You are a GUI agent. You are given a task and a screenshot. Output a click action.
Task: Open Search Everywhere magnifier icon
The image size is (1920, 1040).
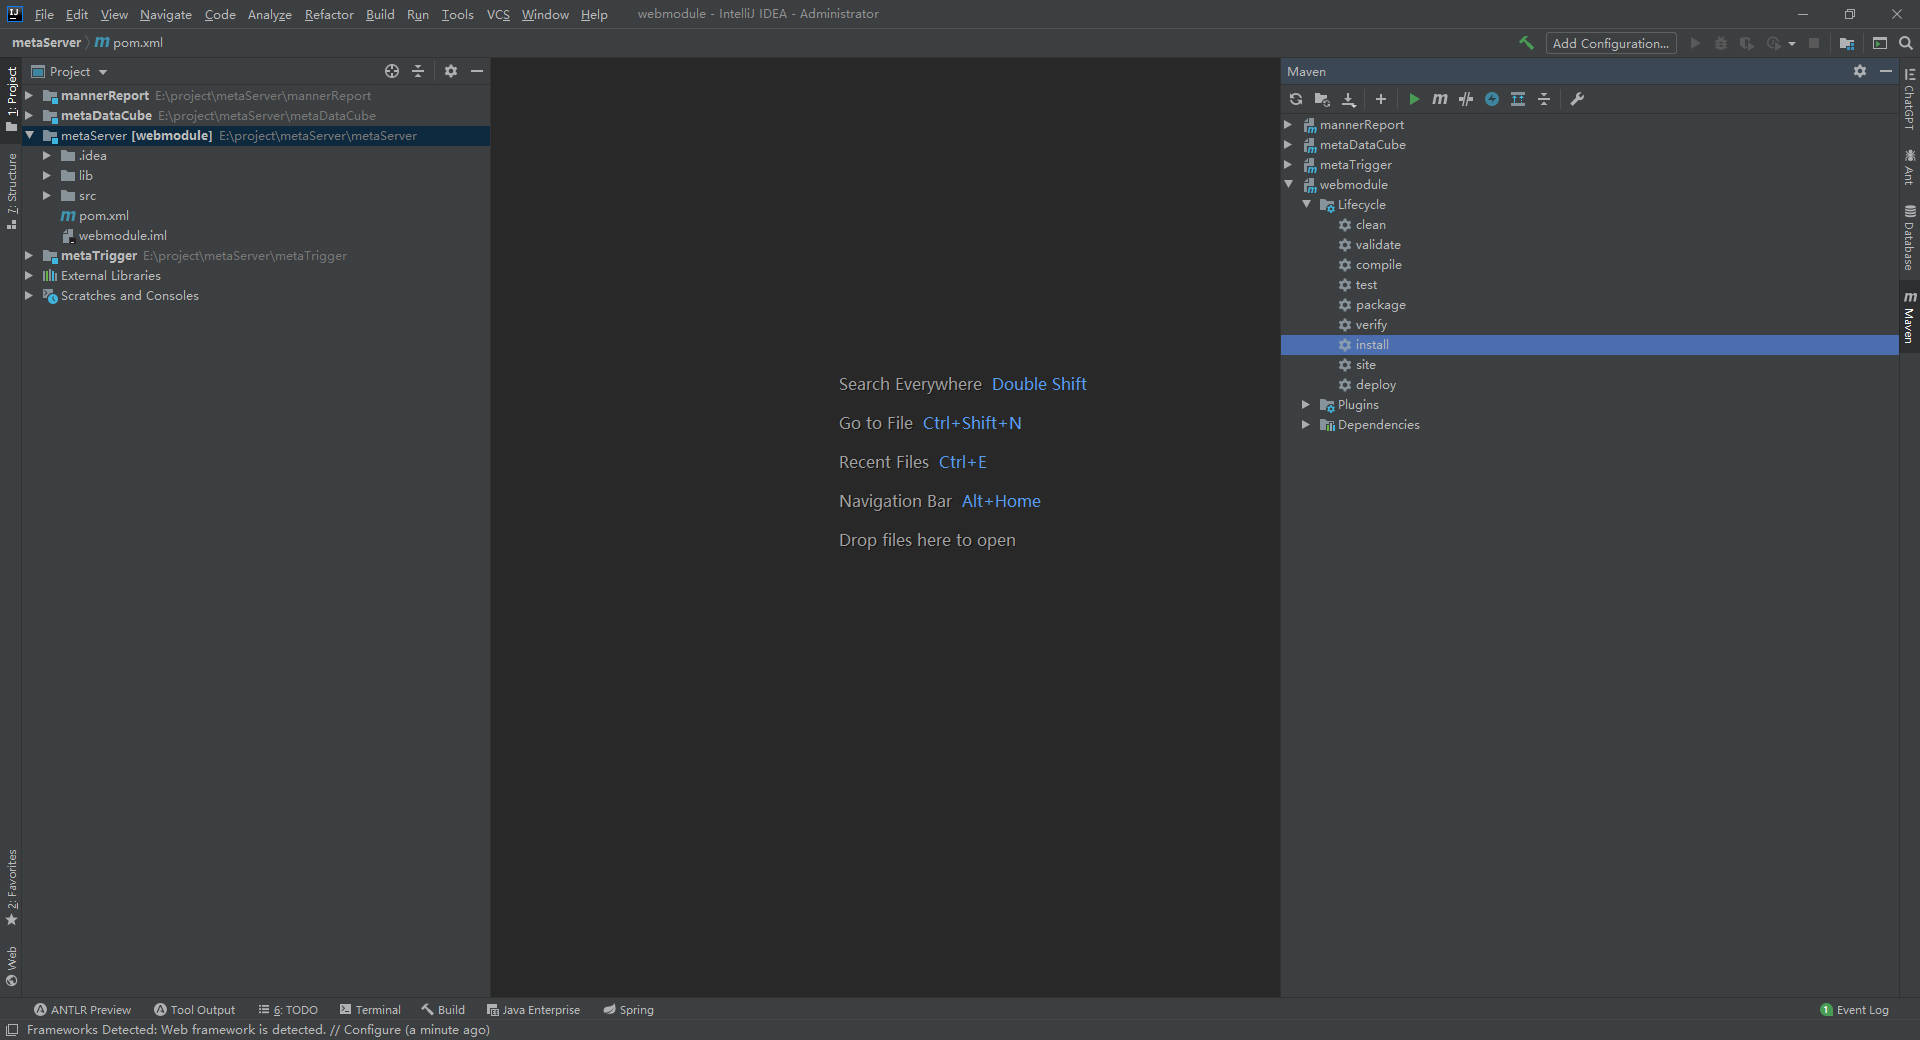[1906, 43]
